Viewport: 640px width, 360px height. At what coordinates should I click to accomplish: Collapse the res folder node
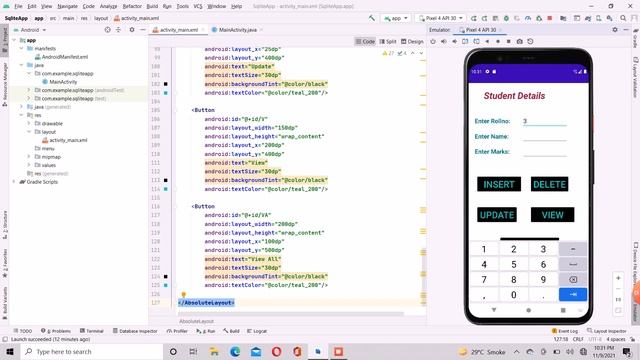(21, 115)
